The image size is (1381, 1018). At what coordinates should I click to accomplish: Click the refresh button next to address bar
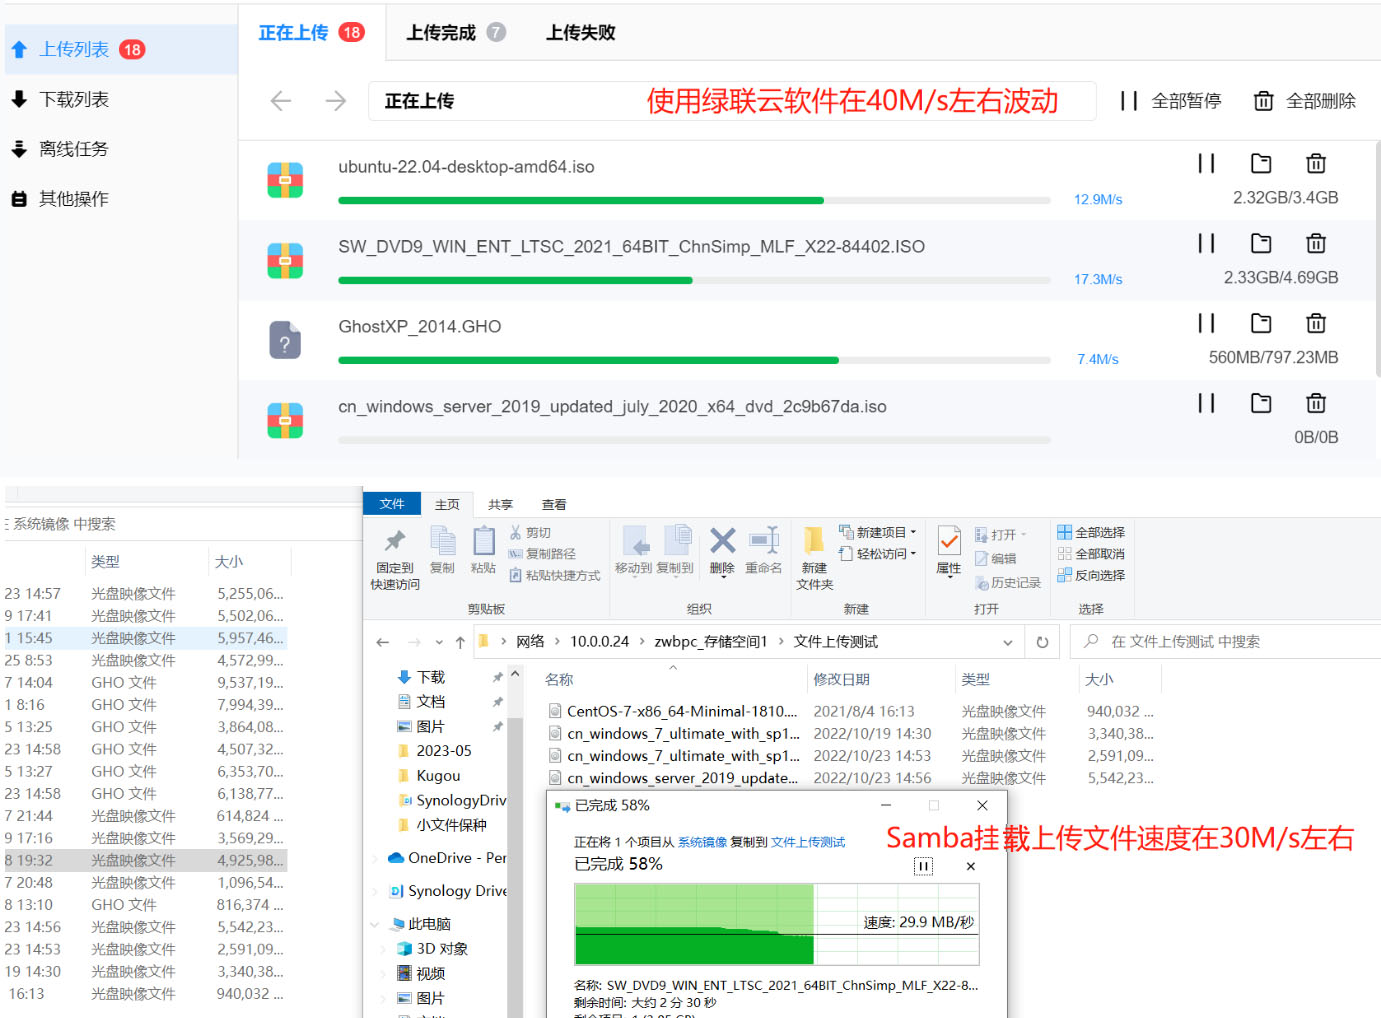click(1042, 642)
